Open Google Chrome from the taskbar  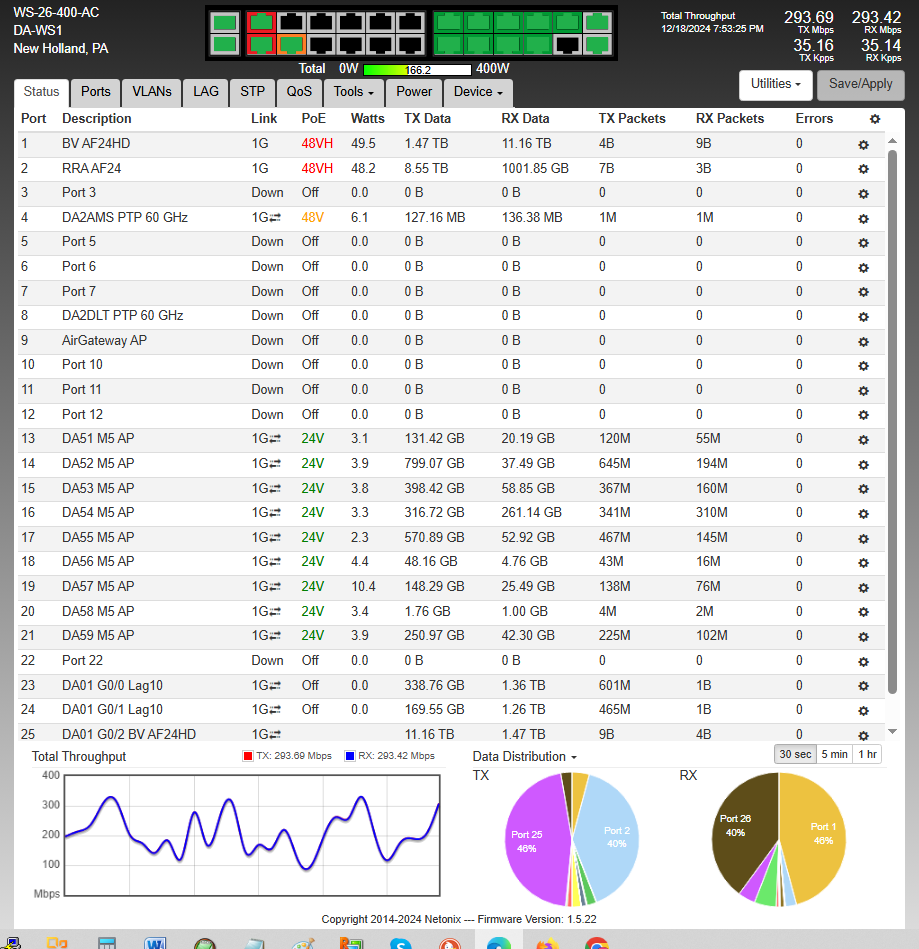click(597, 943)
